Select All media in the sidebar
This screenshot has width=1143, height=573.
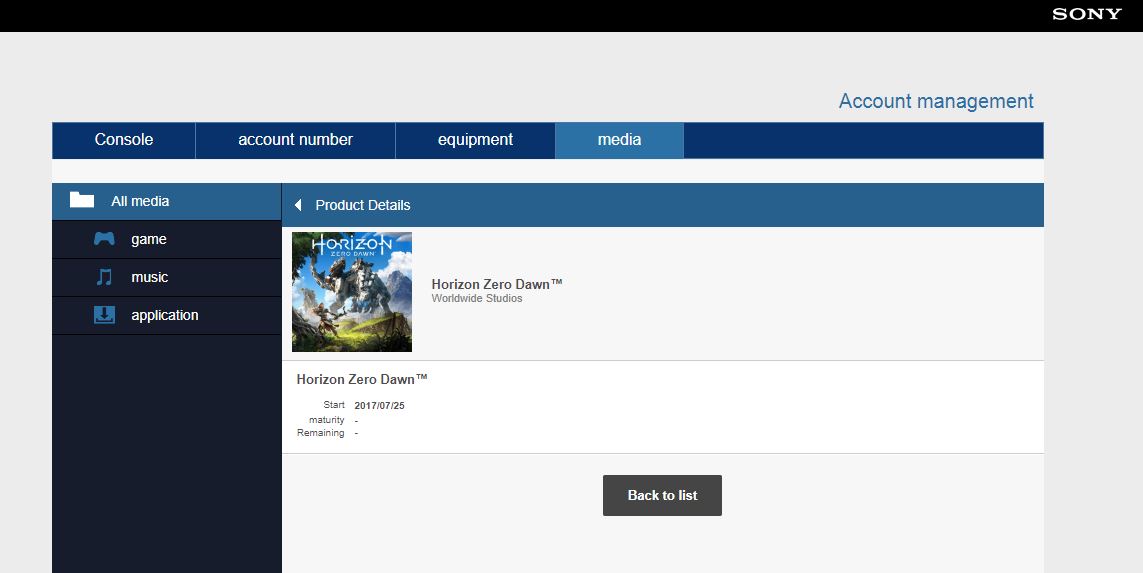click(167, 201)
